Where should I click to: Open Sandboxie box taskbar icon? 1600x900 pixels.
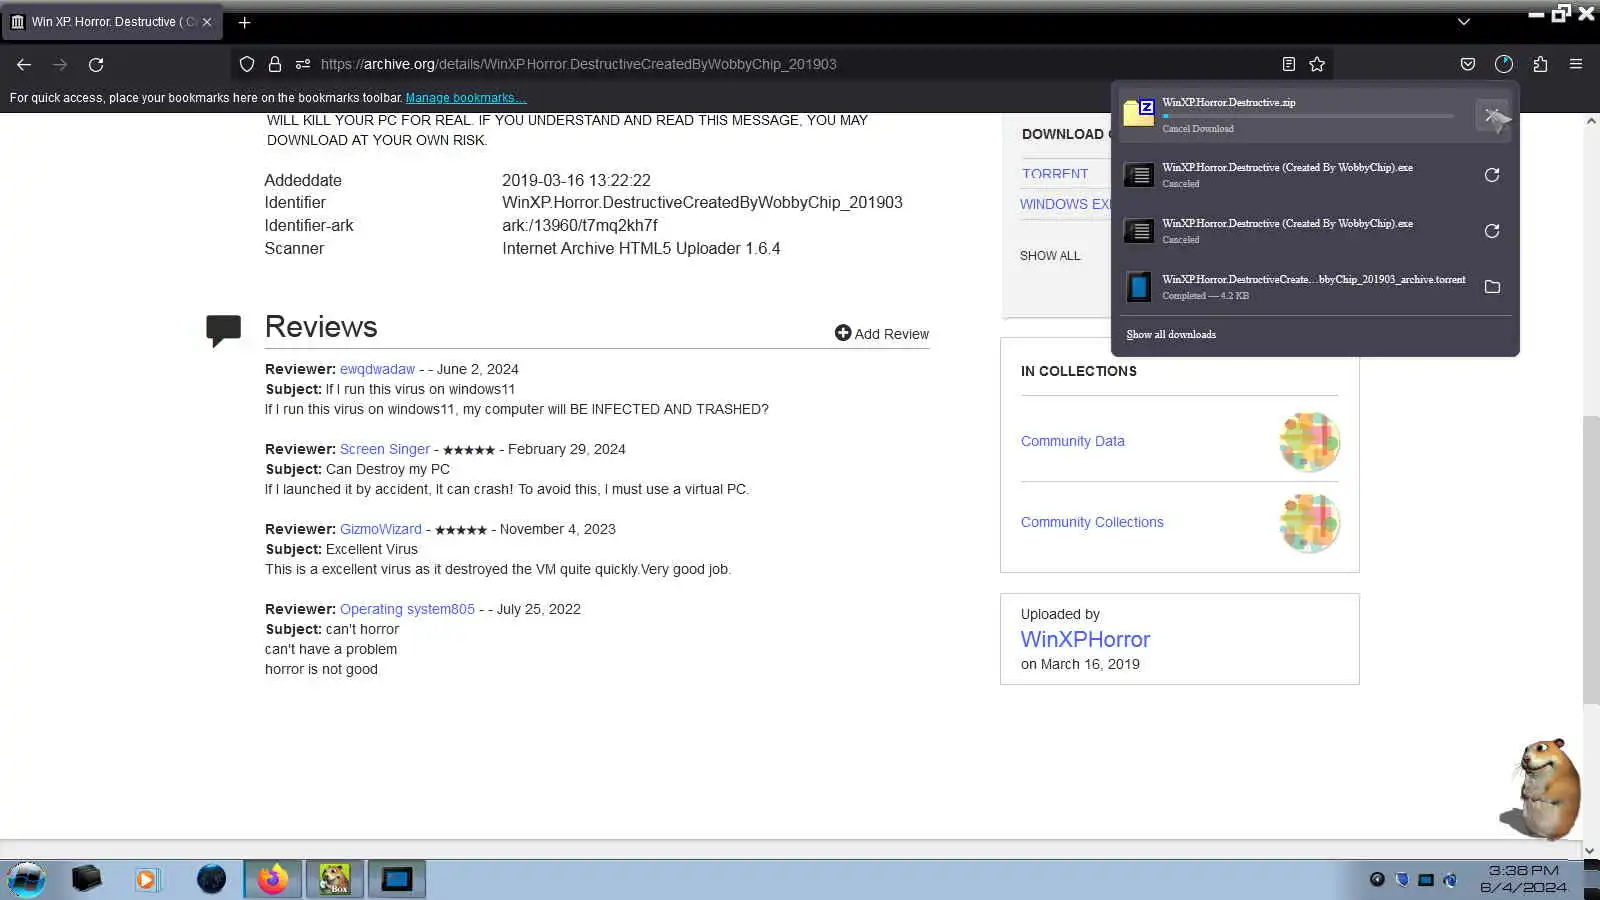pyautogui.click(x=334, y=880)
